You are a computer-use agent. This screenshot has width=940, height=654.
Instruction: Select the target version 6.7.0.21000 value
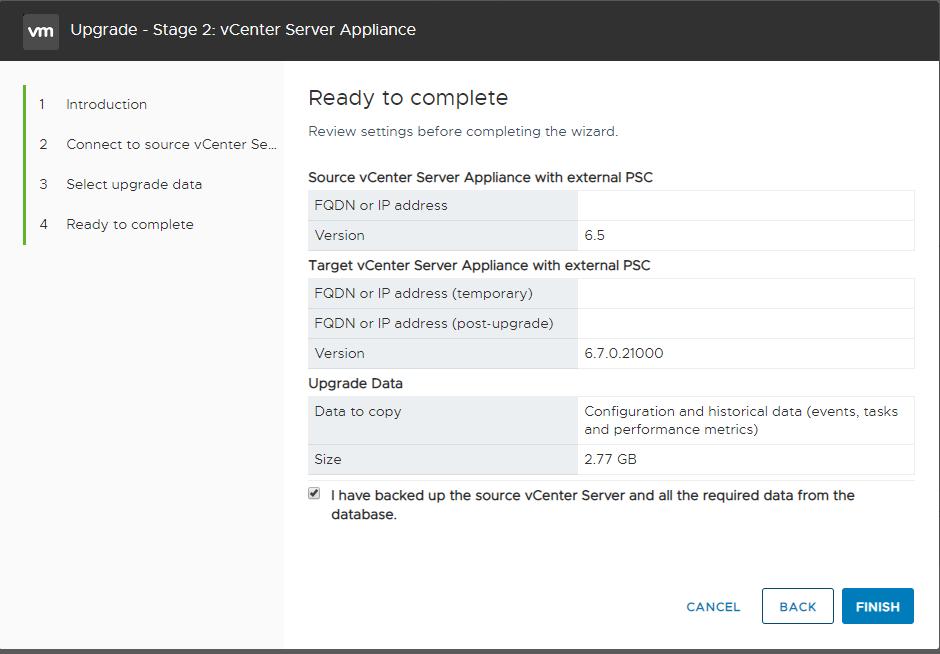(x=624, y=353)
